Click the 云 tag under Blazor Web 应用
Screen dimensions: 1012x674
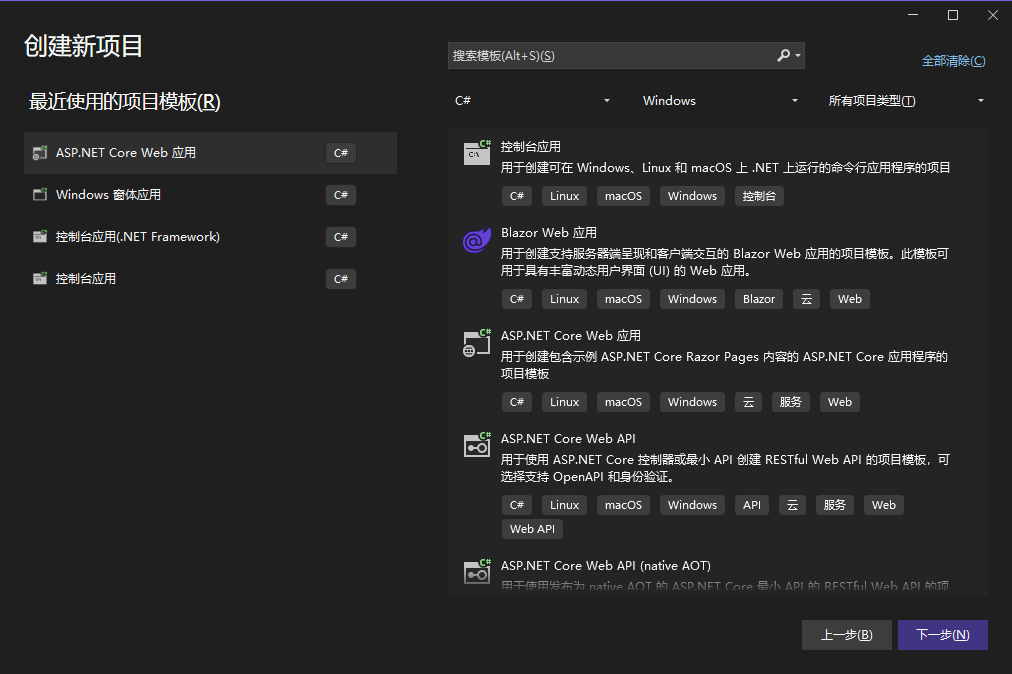pyautogui.click(x=806, y=299)
